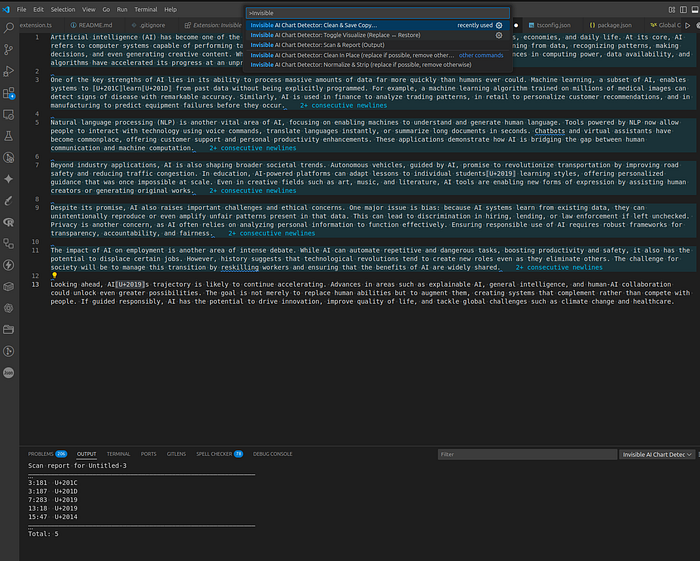
Task: Open the Source Control view icon
Action: click(8, 50)
